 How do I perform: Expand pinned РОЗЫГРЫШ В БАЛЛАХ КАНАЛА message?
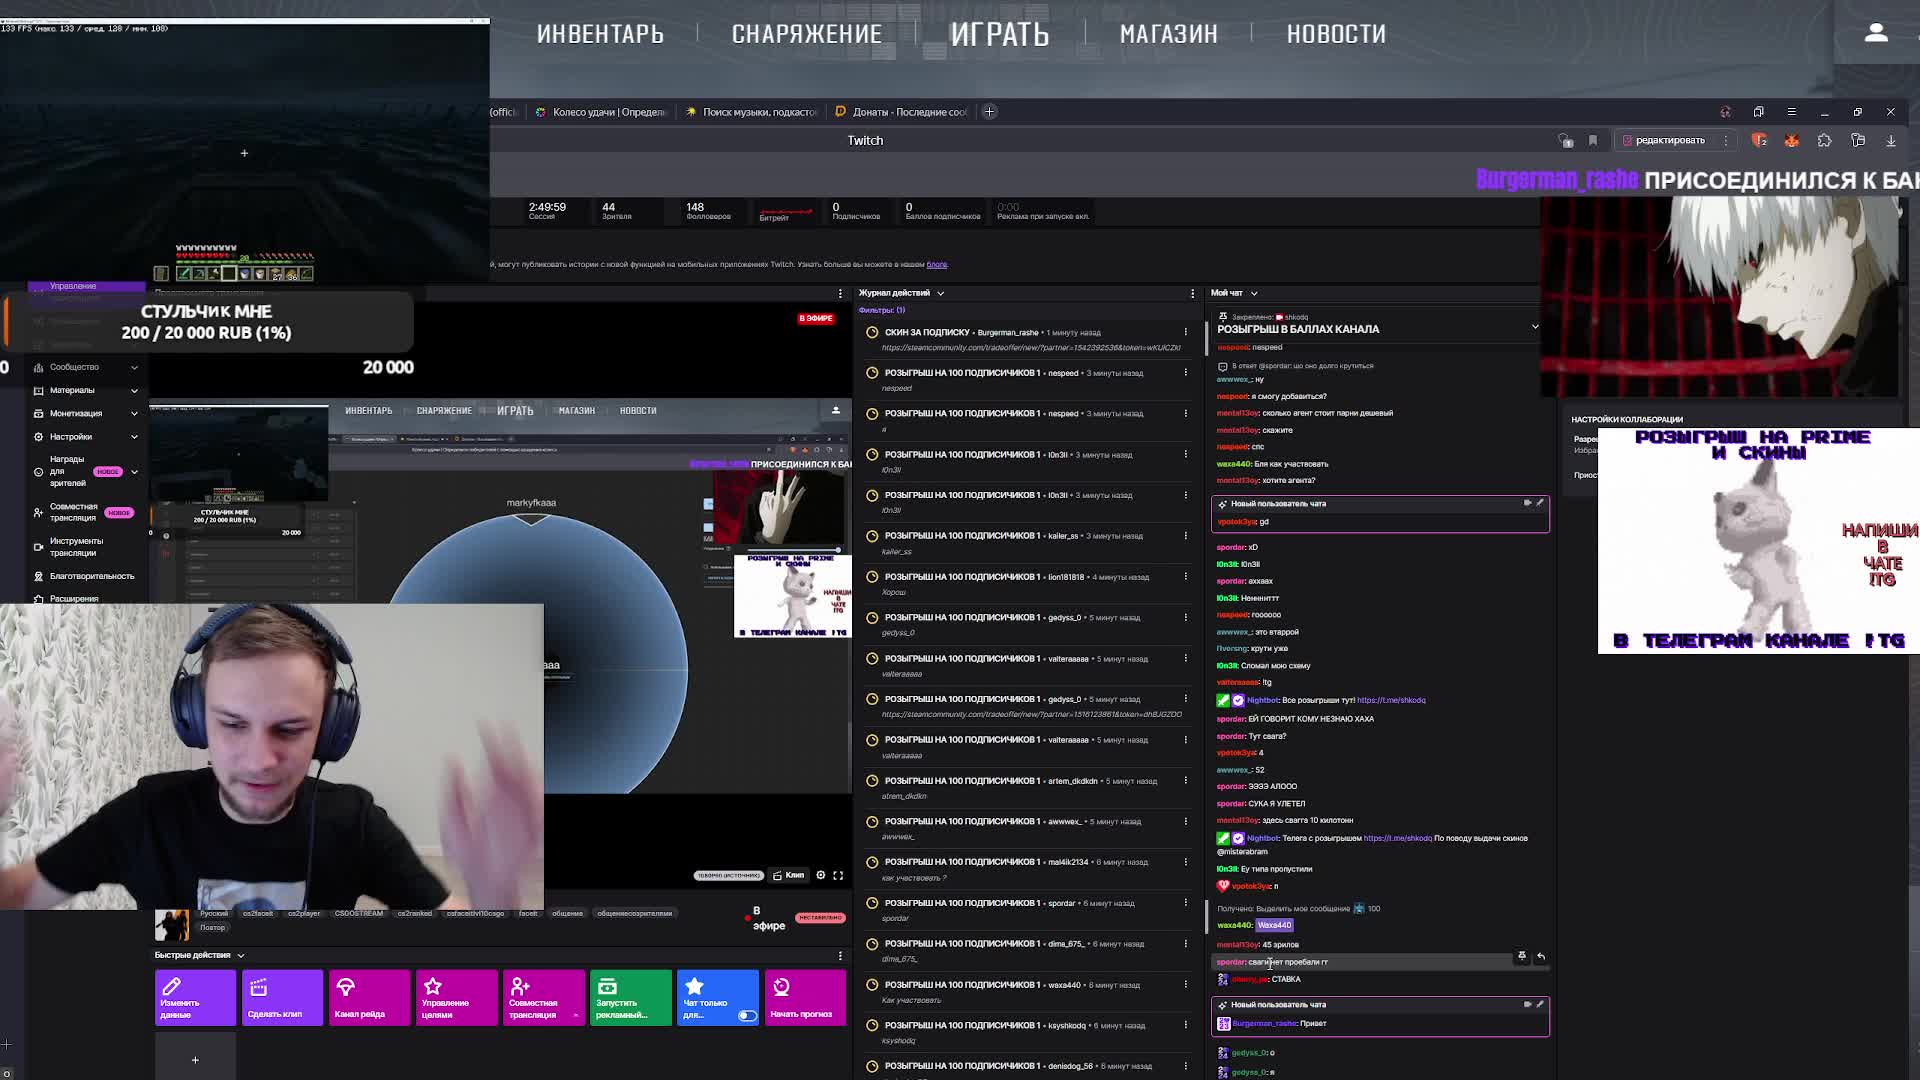pos(1535,327)
